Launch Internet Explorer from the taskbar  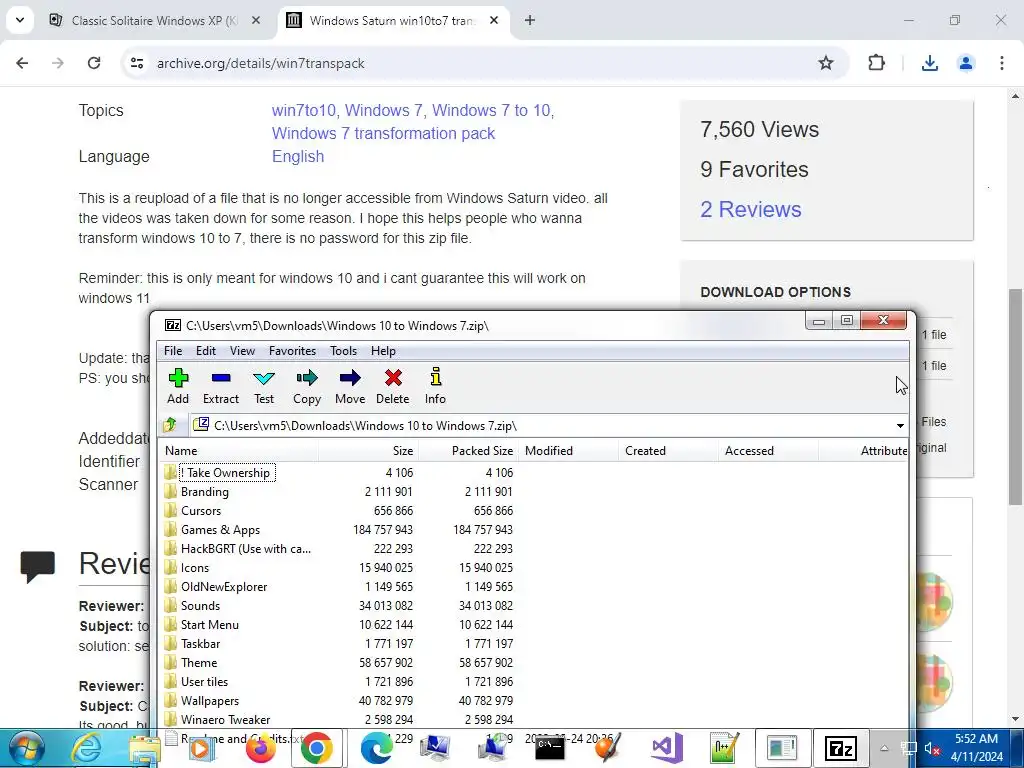86,748
